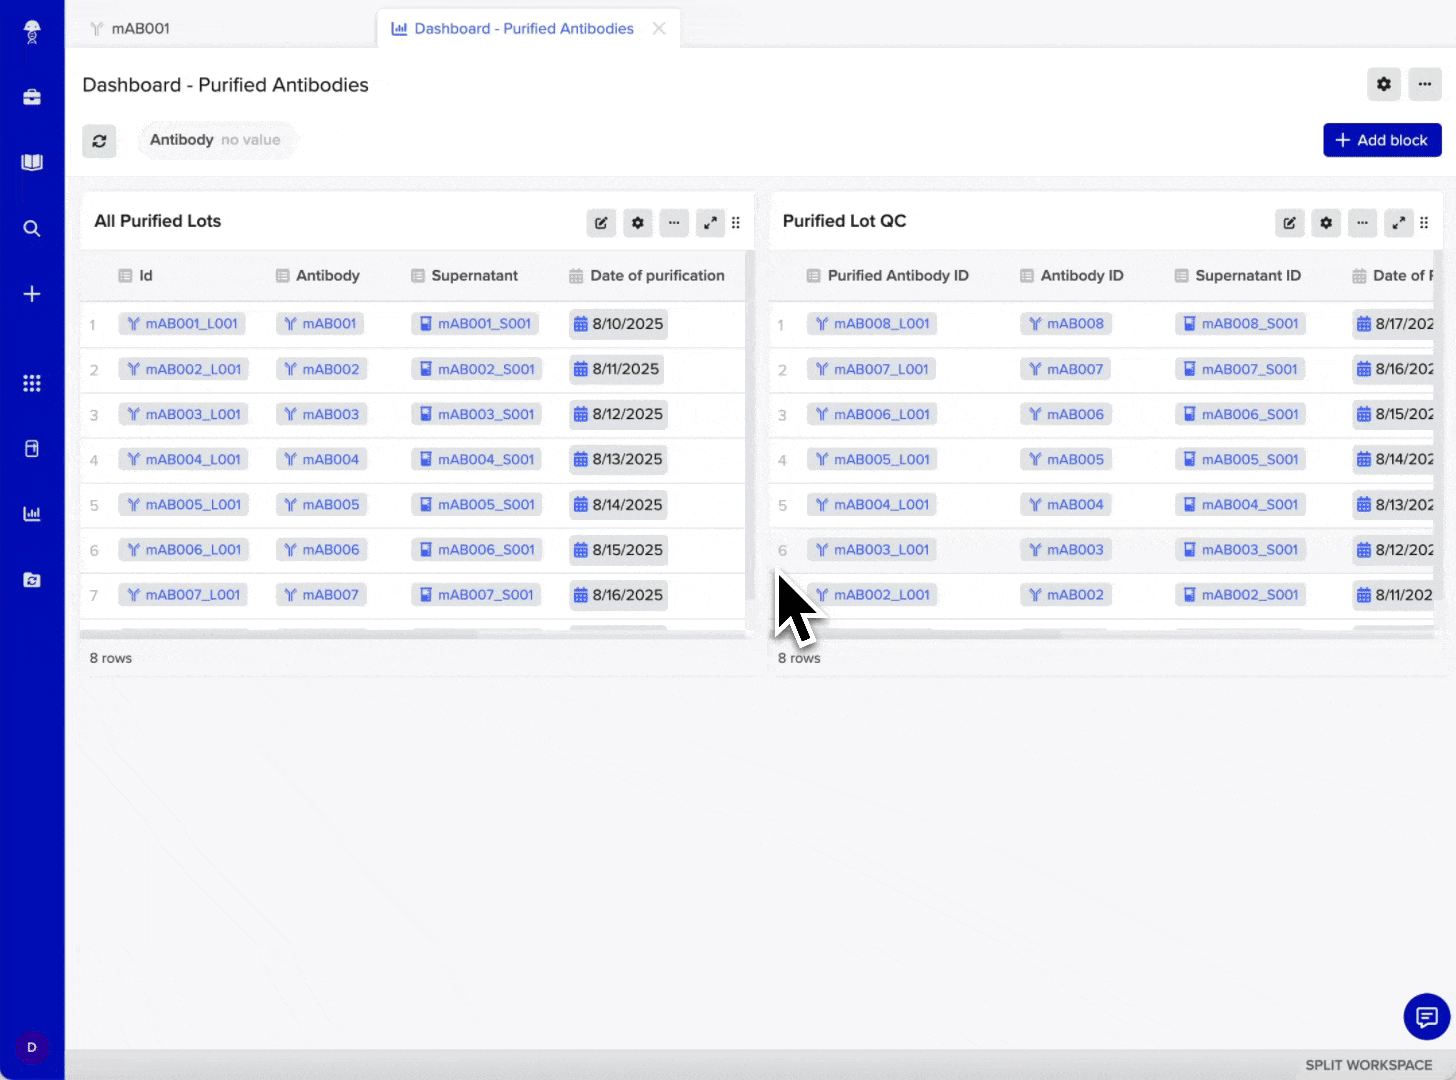This screenshot has width=1456, height=1080.
Task: Open dashboard settings gear icon
Action: (x=1383, y=85)
